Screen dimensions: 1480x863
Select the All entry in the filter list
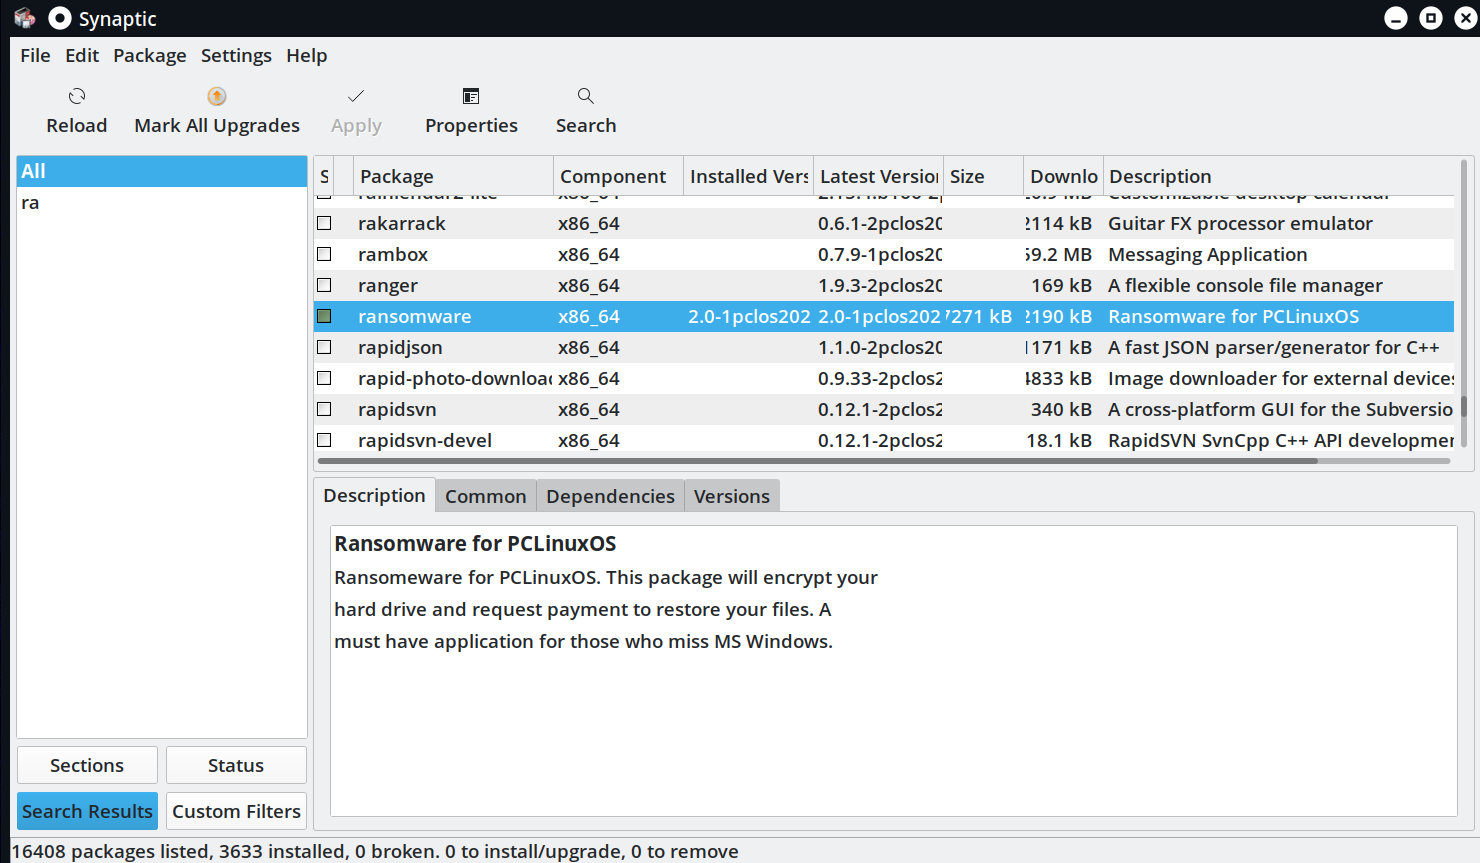(x=162, y=171)
